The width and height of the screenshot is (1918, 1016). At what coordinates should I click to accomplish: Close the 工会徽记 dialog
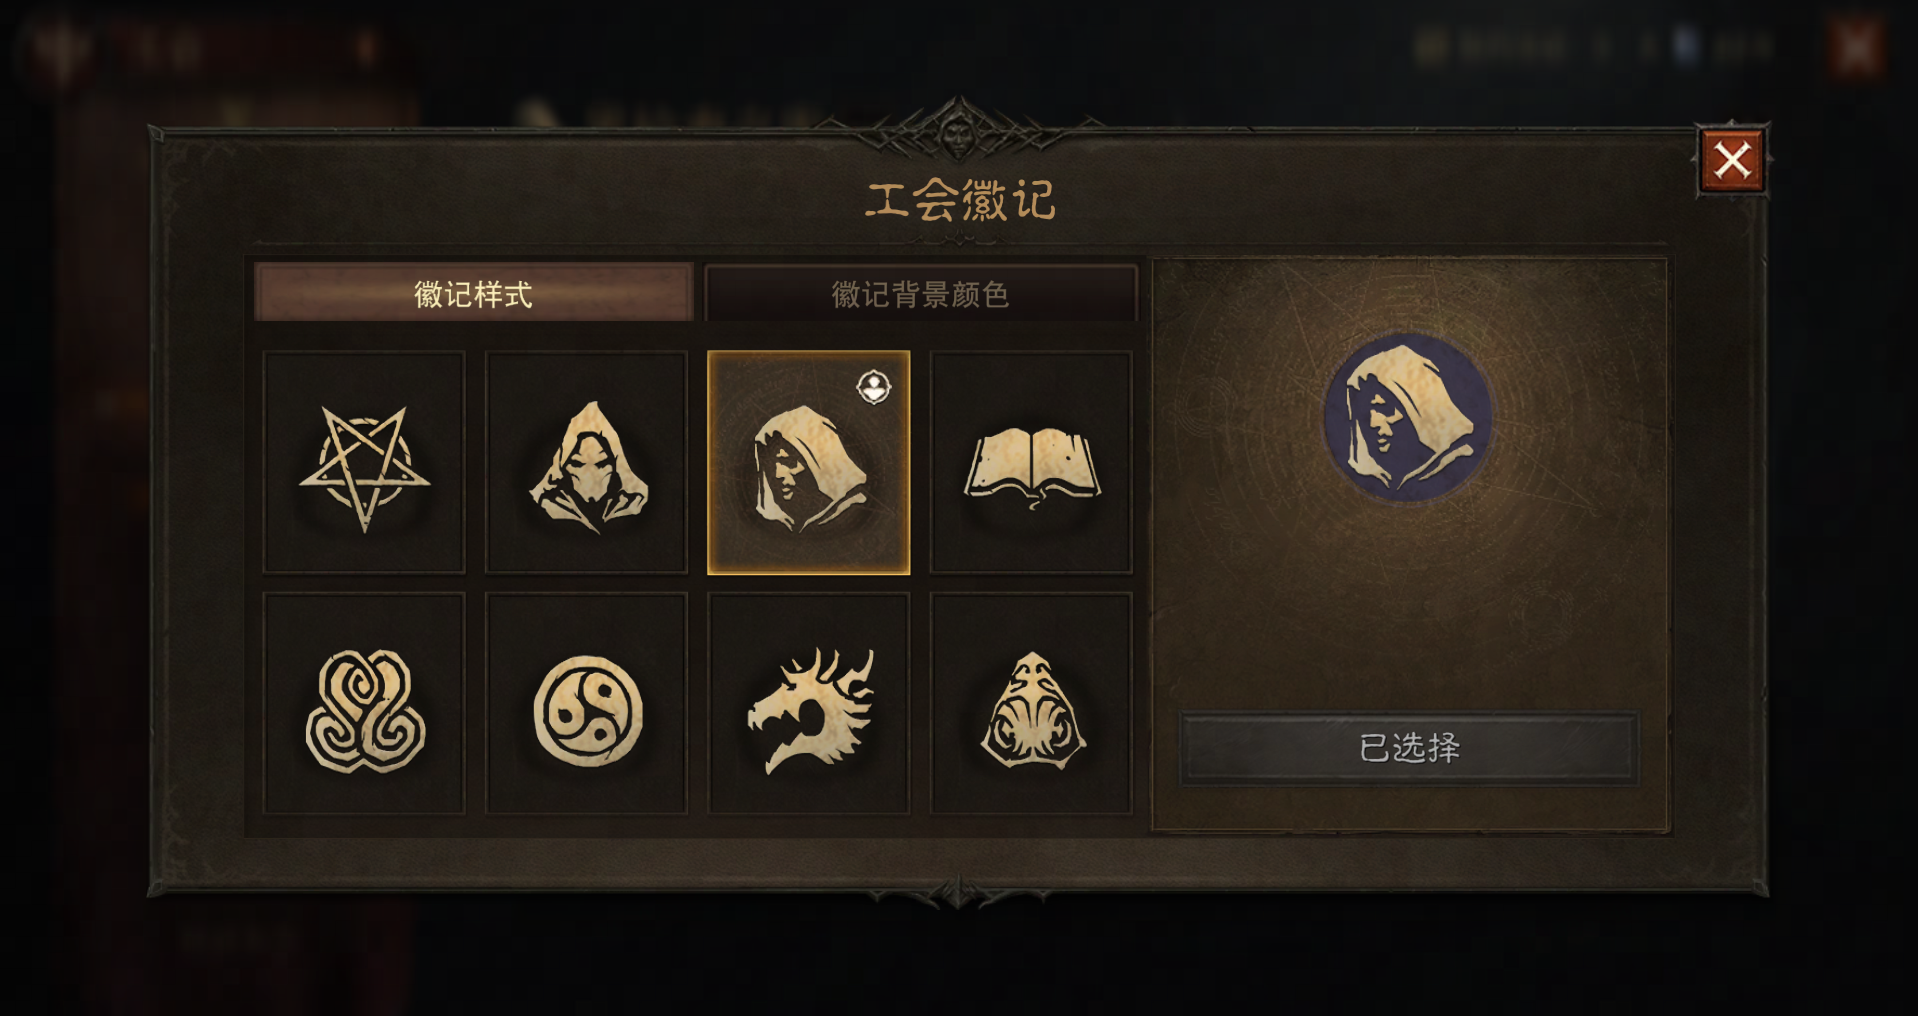pyautogui.click(x=1732, y=160)
